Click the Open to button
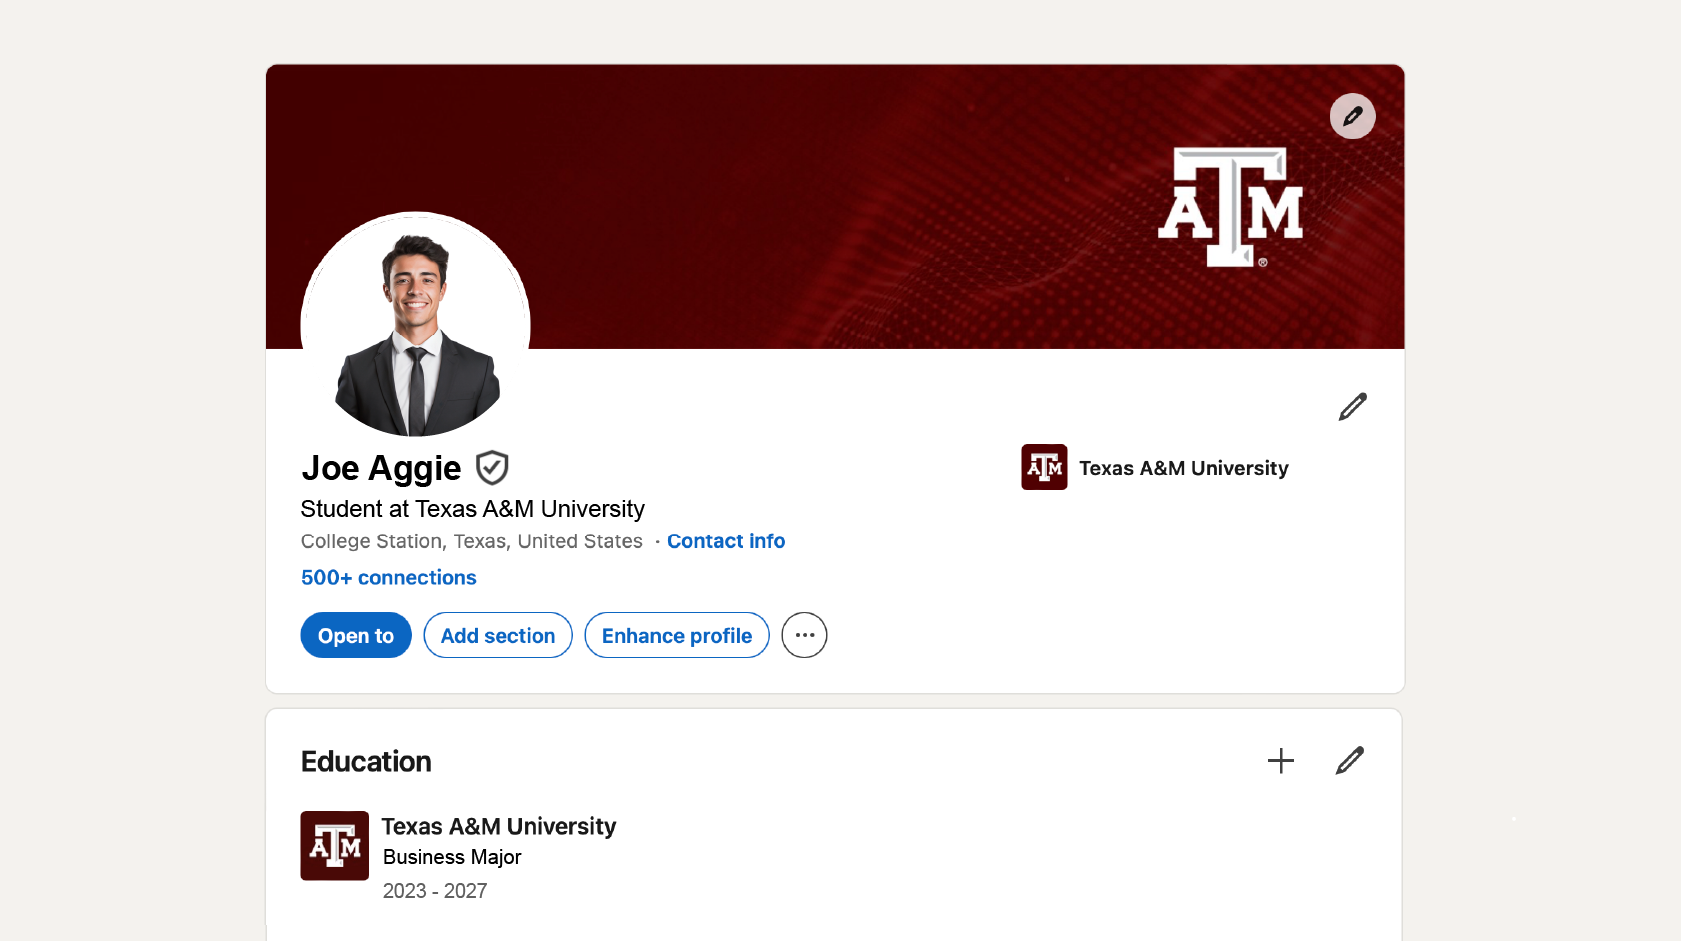 pos(356,635)
